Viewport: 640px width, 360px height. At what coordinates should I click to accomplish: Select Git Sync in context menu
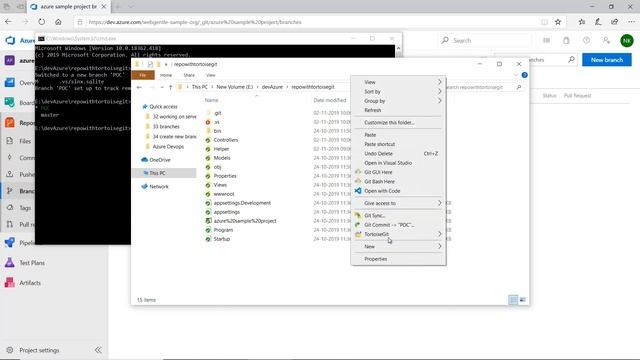pos(398,216)
